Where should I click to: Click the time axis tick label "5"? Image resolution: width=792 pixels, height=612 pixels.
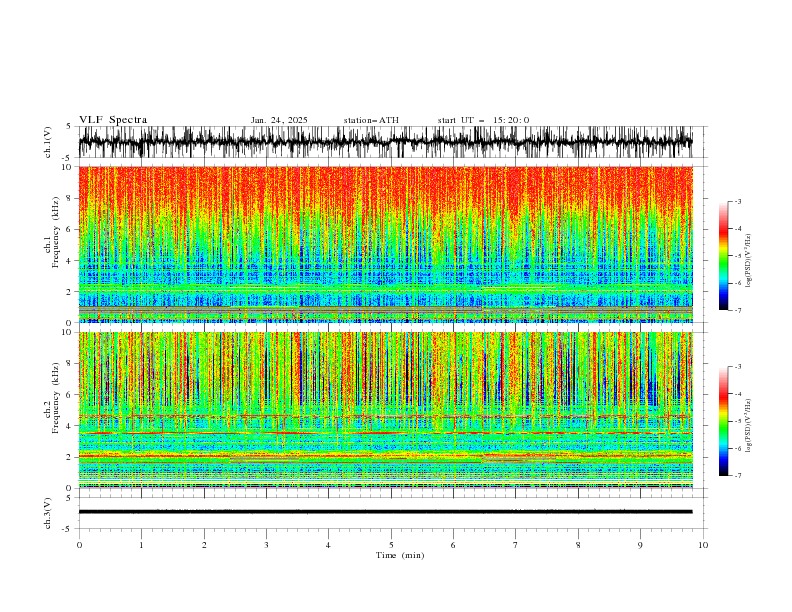click(x=391, y=545)
